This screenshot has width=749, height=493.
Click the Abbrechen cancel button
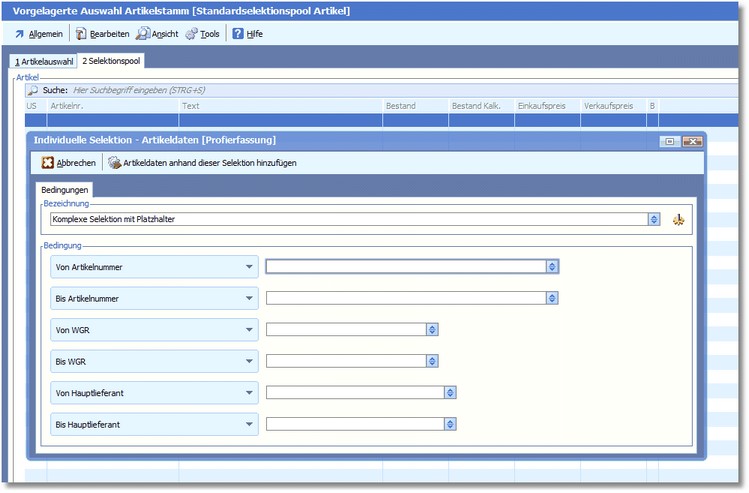tap(68, 162)
